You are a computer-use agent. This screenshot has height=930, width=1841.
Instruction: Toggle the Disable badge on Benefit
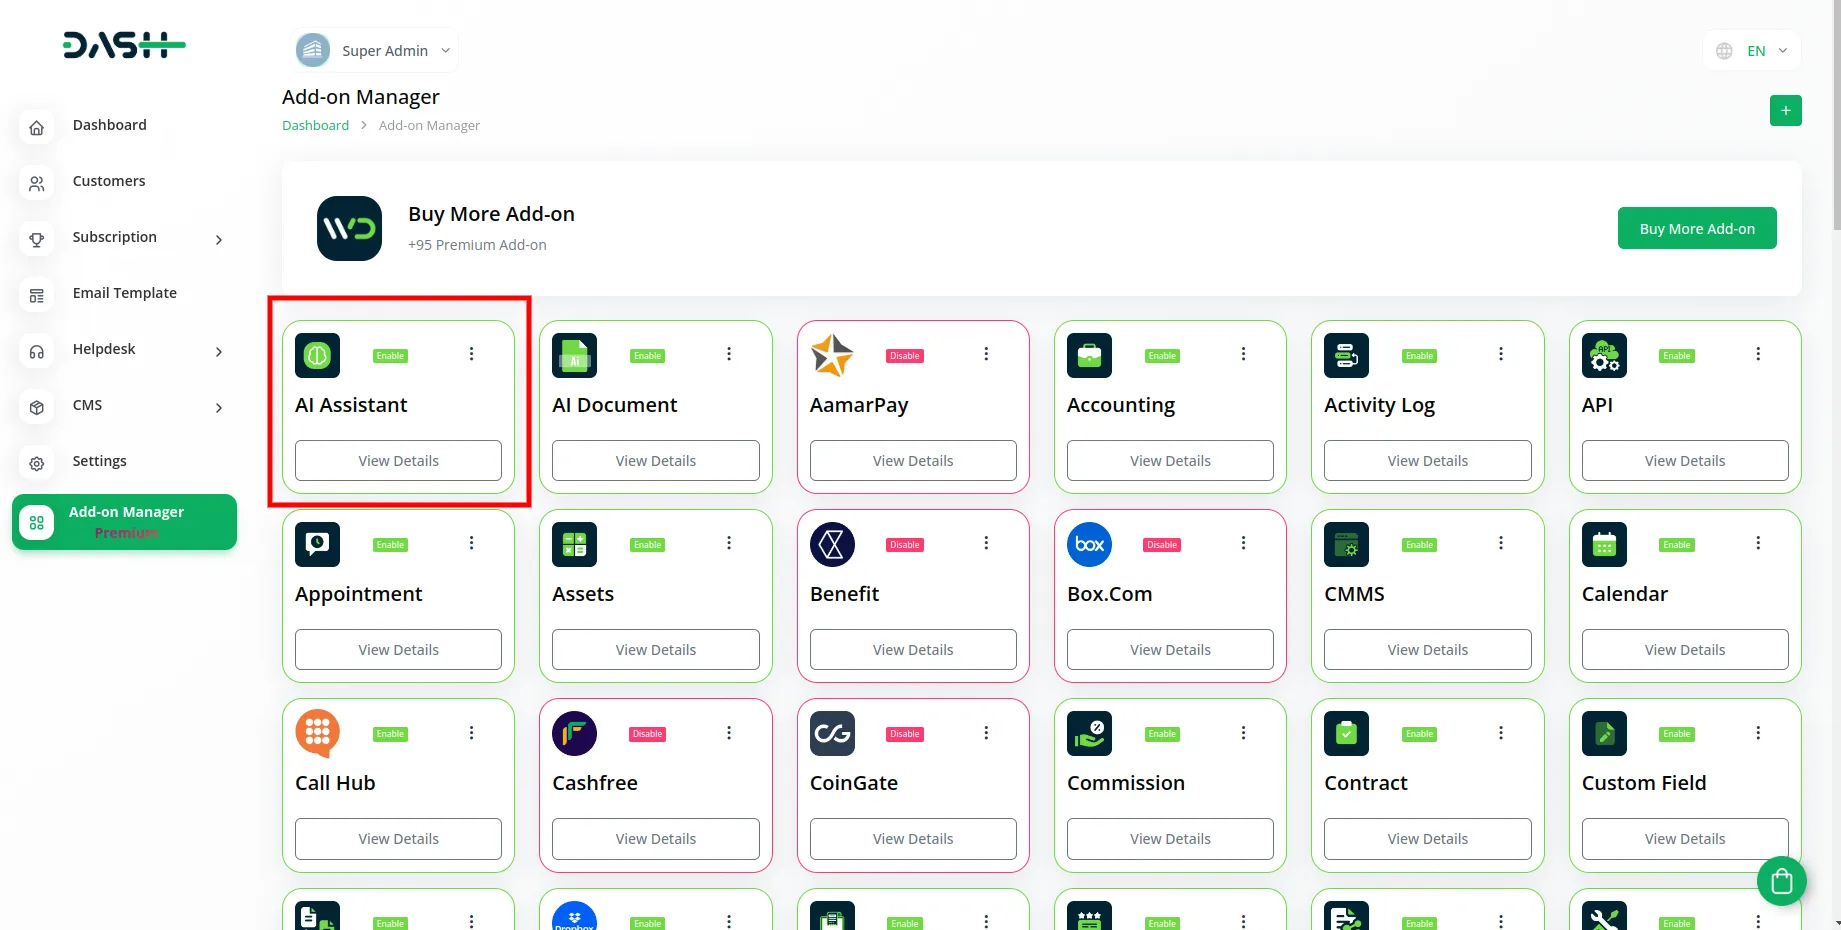click(x=904, y=545)
